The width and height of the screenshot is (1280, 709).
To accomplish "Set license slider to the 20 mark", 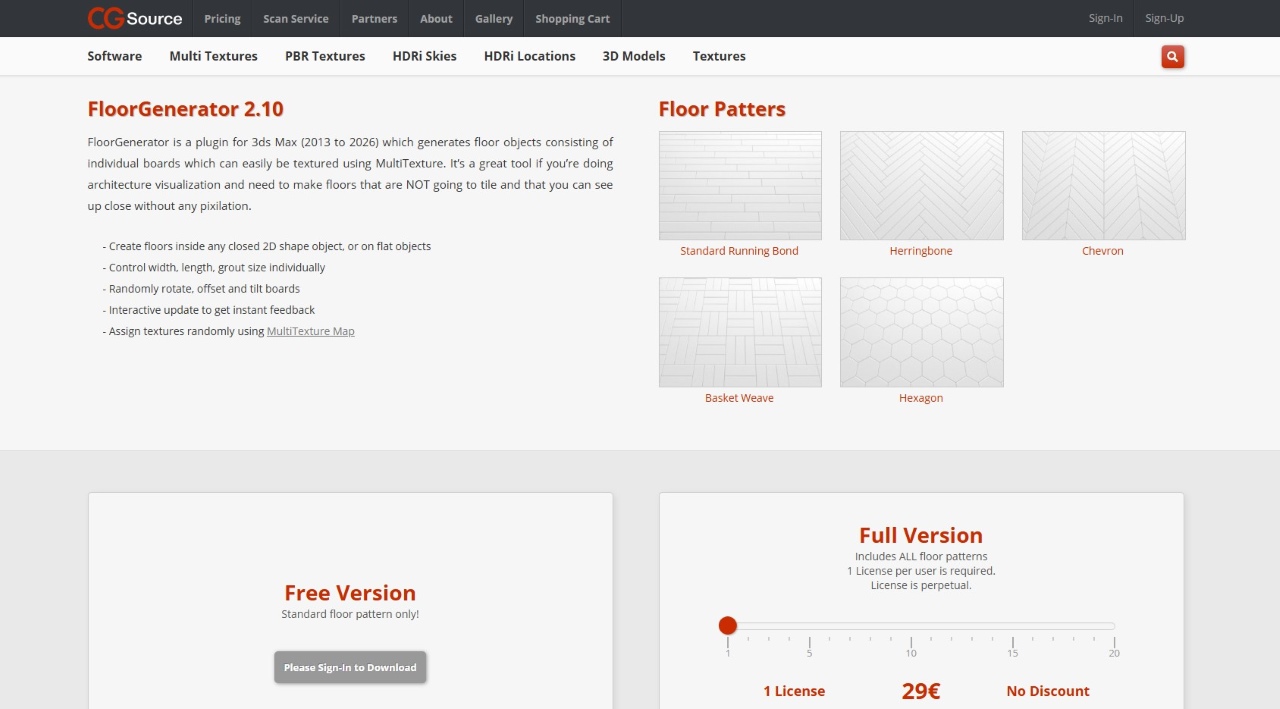I will (x=1114, y=626).
